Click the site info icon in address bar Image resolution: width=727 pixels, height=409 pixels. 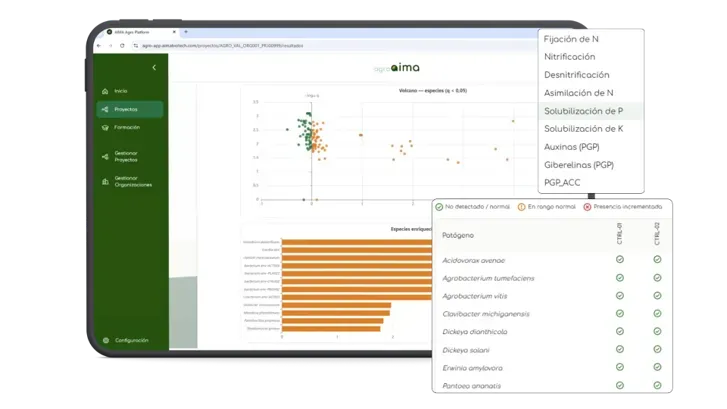(x=135, y=45)
